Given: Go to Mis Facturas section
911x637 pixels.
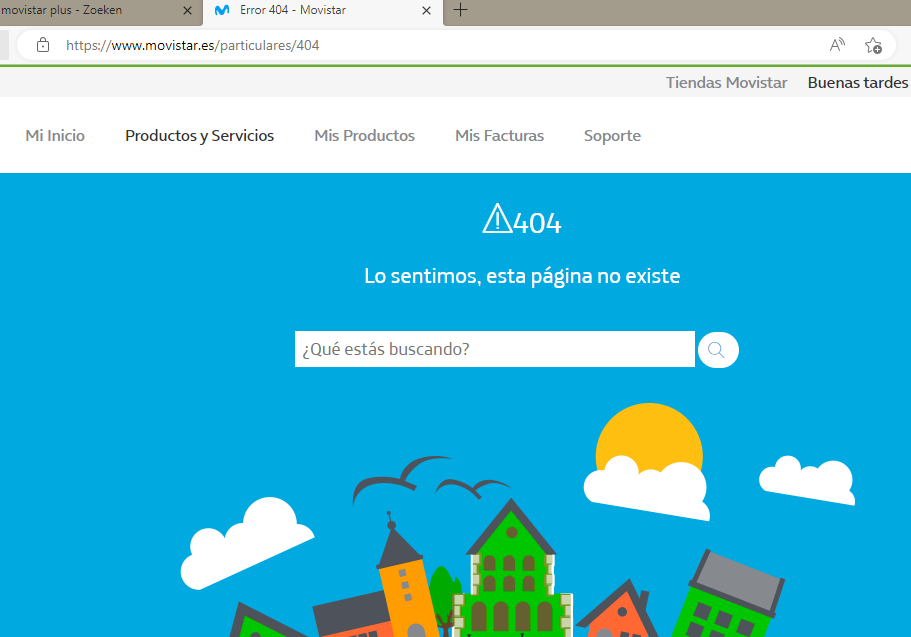Looking at the screenshot, I should [499, 136].
